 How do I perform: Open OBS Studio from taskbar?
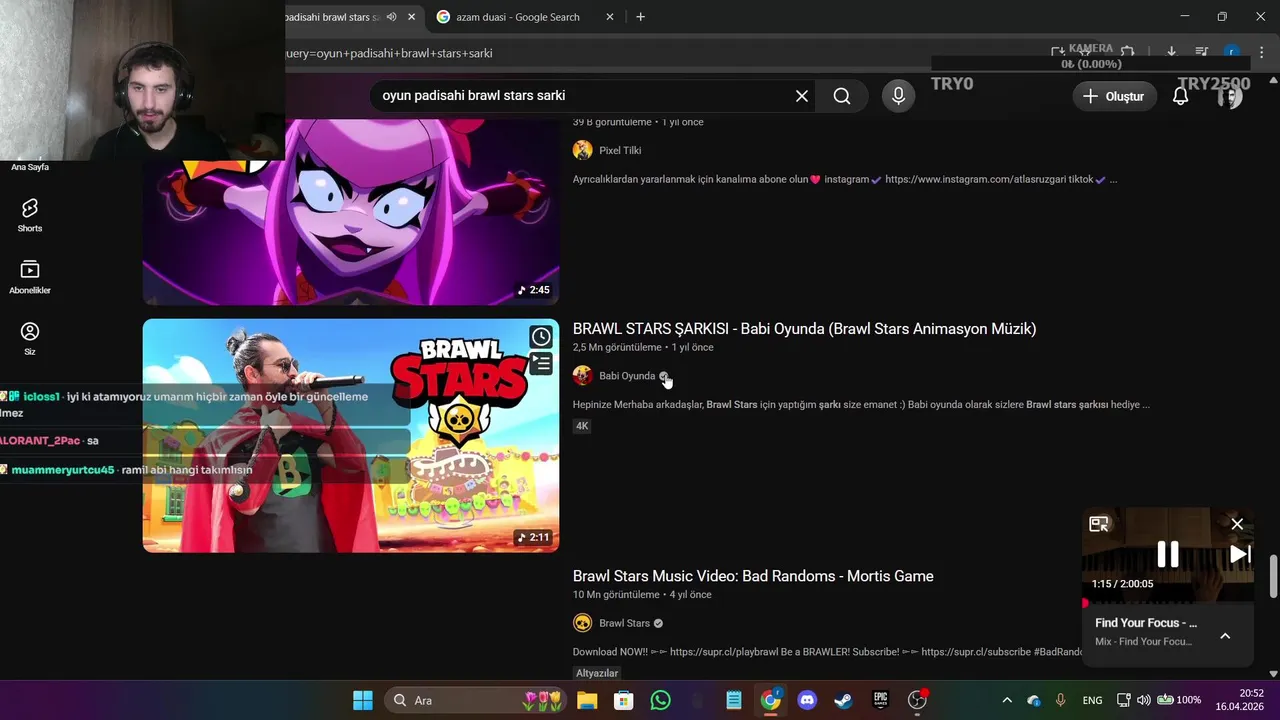pos(917,700)
